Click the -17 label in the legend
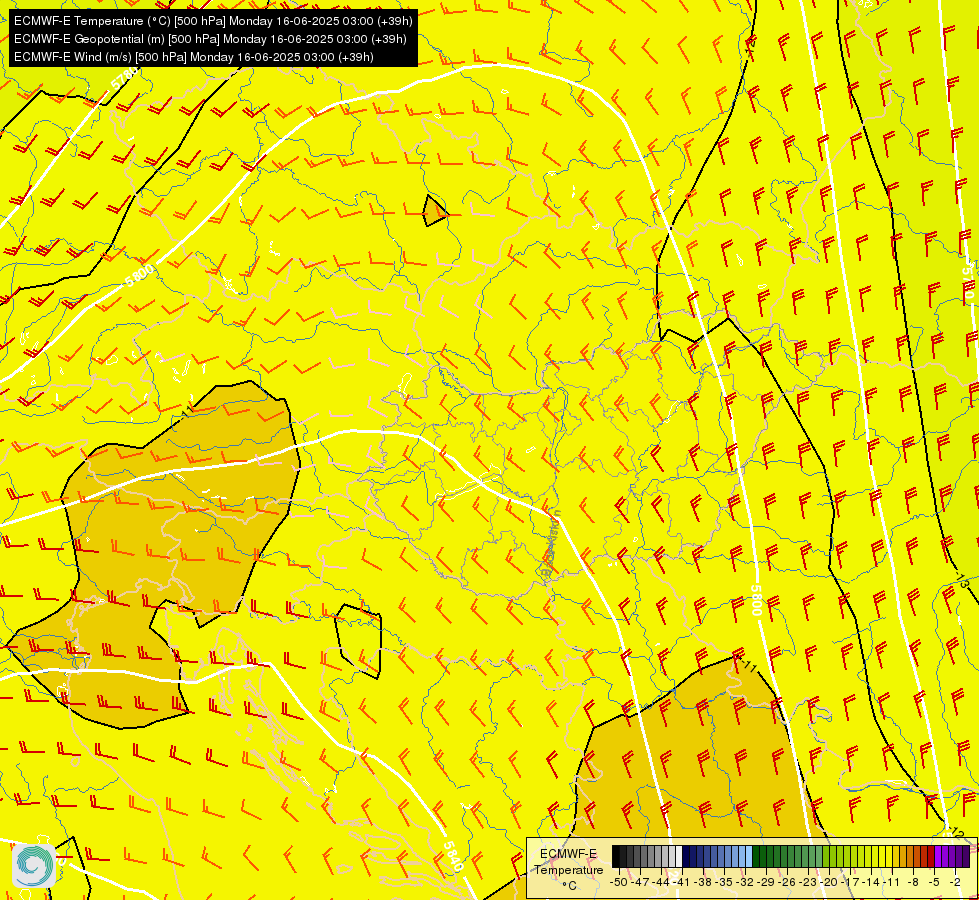Image resolution: width=979 pixels, height=900 pixels. click(x=852, y=882)
